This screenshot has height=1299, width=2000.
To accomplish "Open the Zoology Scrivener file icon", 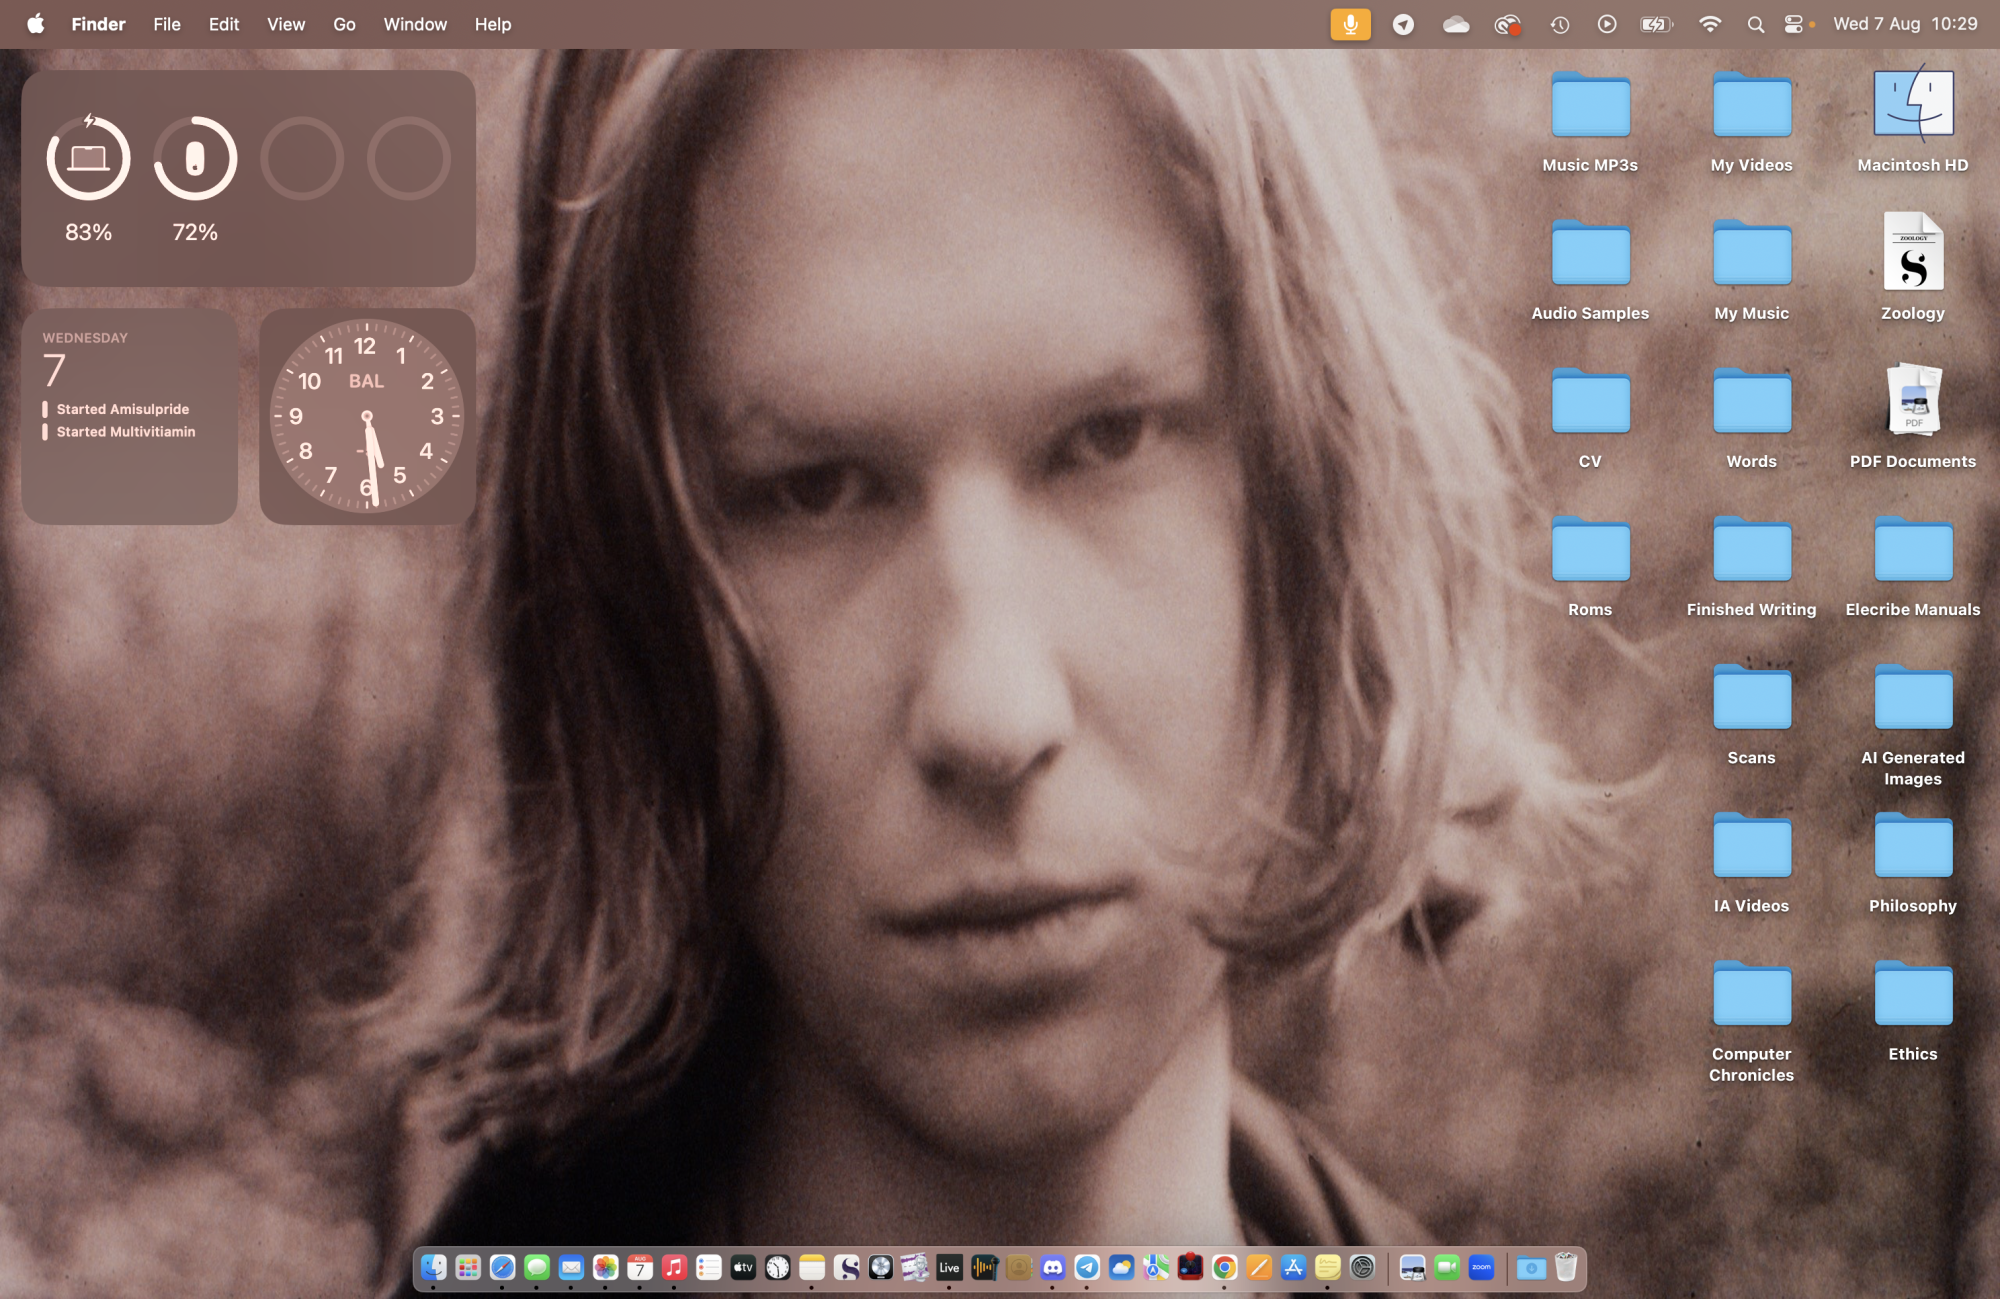I will pos(1912,254).
